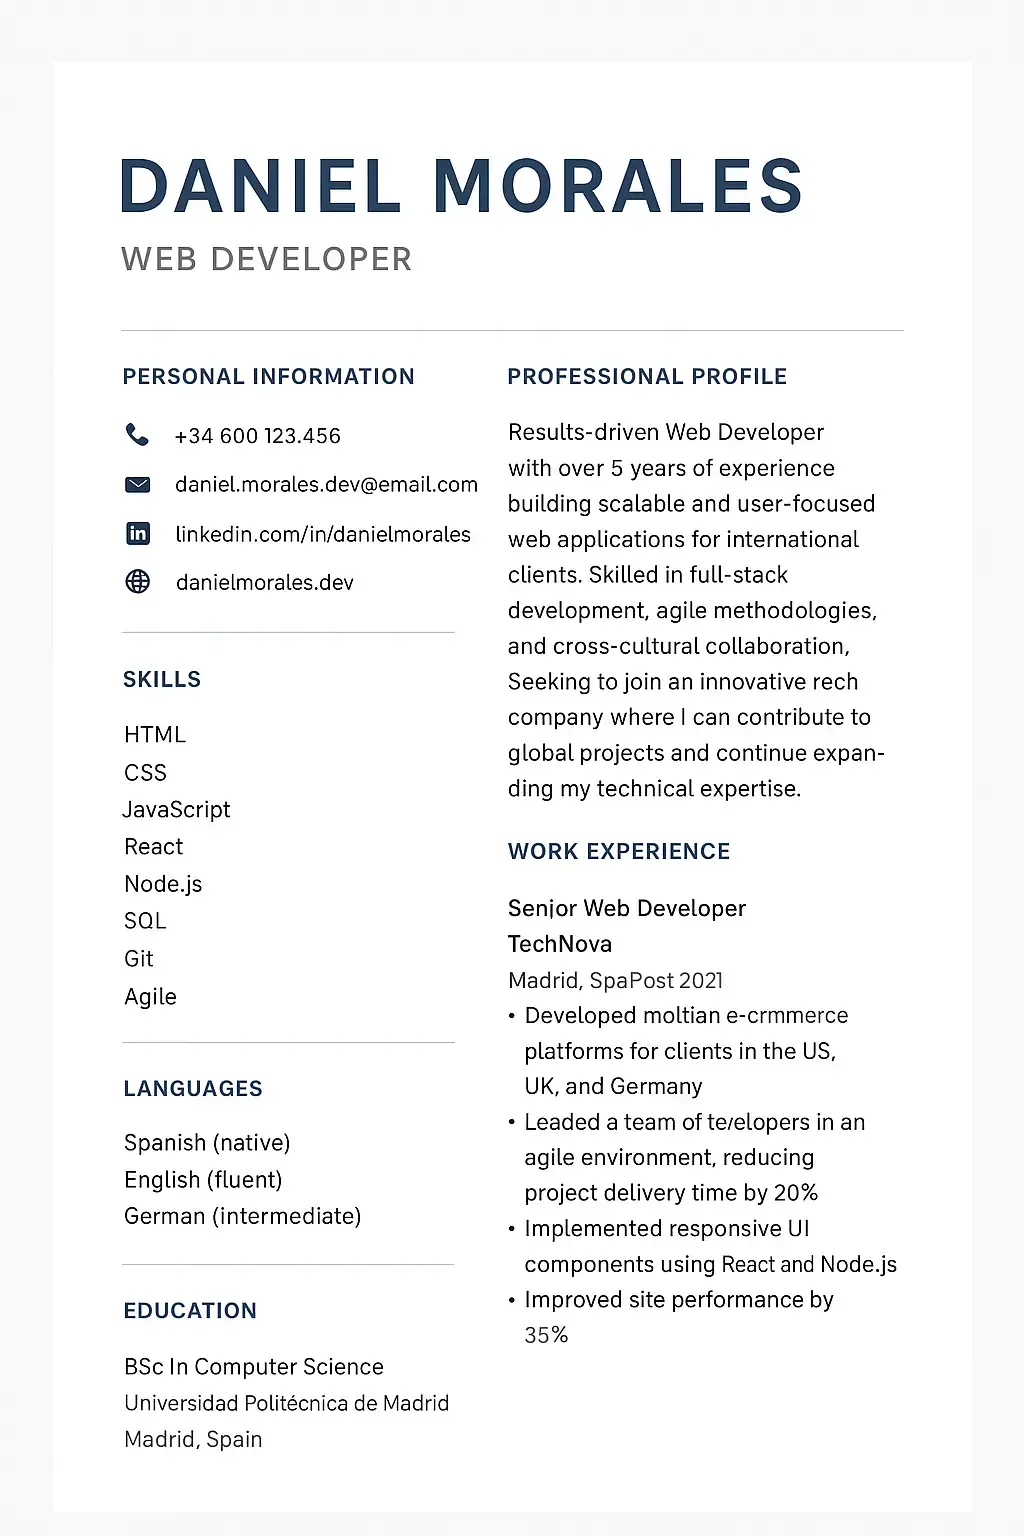Click the WEB DEVELOPER subtitle
Image resolution: width=1024 pixels, height=1536 pixels.
point(266,259)
